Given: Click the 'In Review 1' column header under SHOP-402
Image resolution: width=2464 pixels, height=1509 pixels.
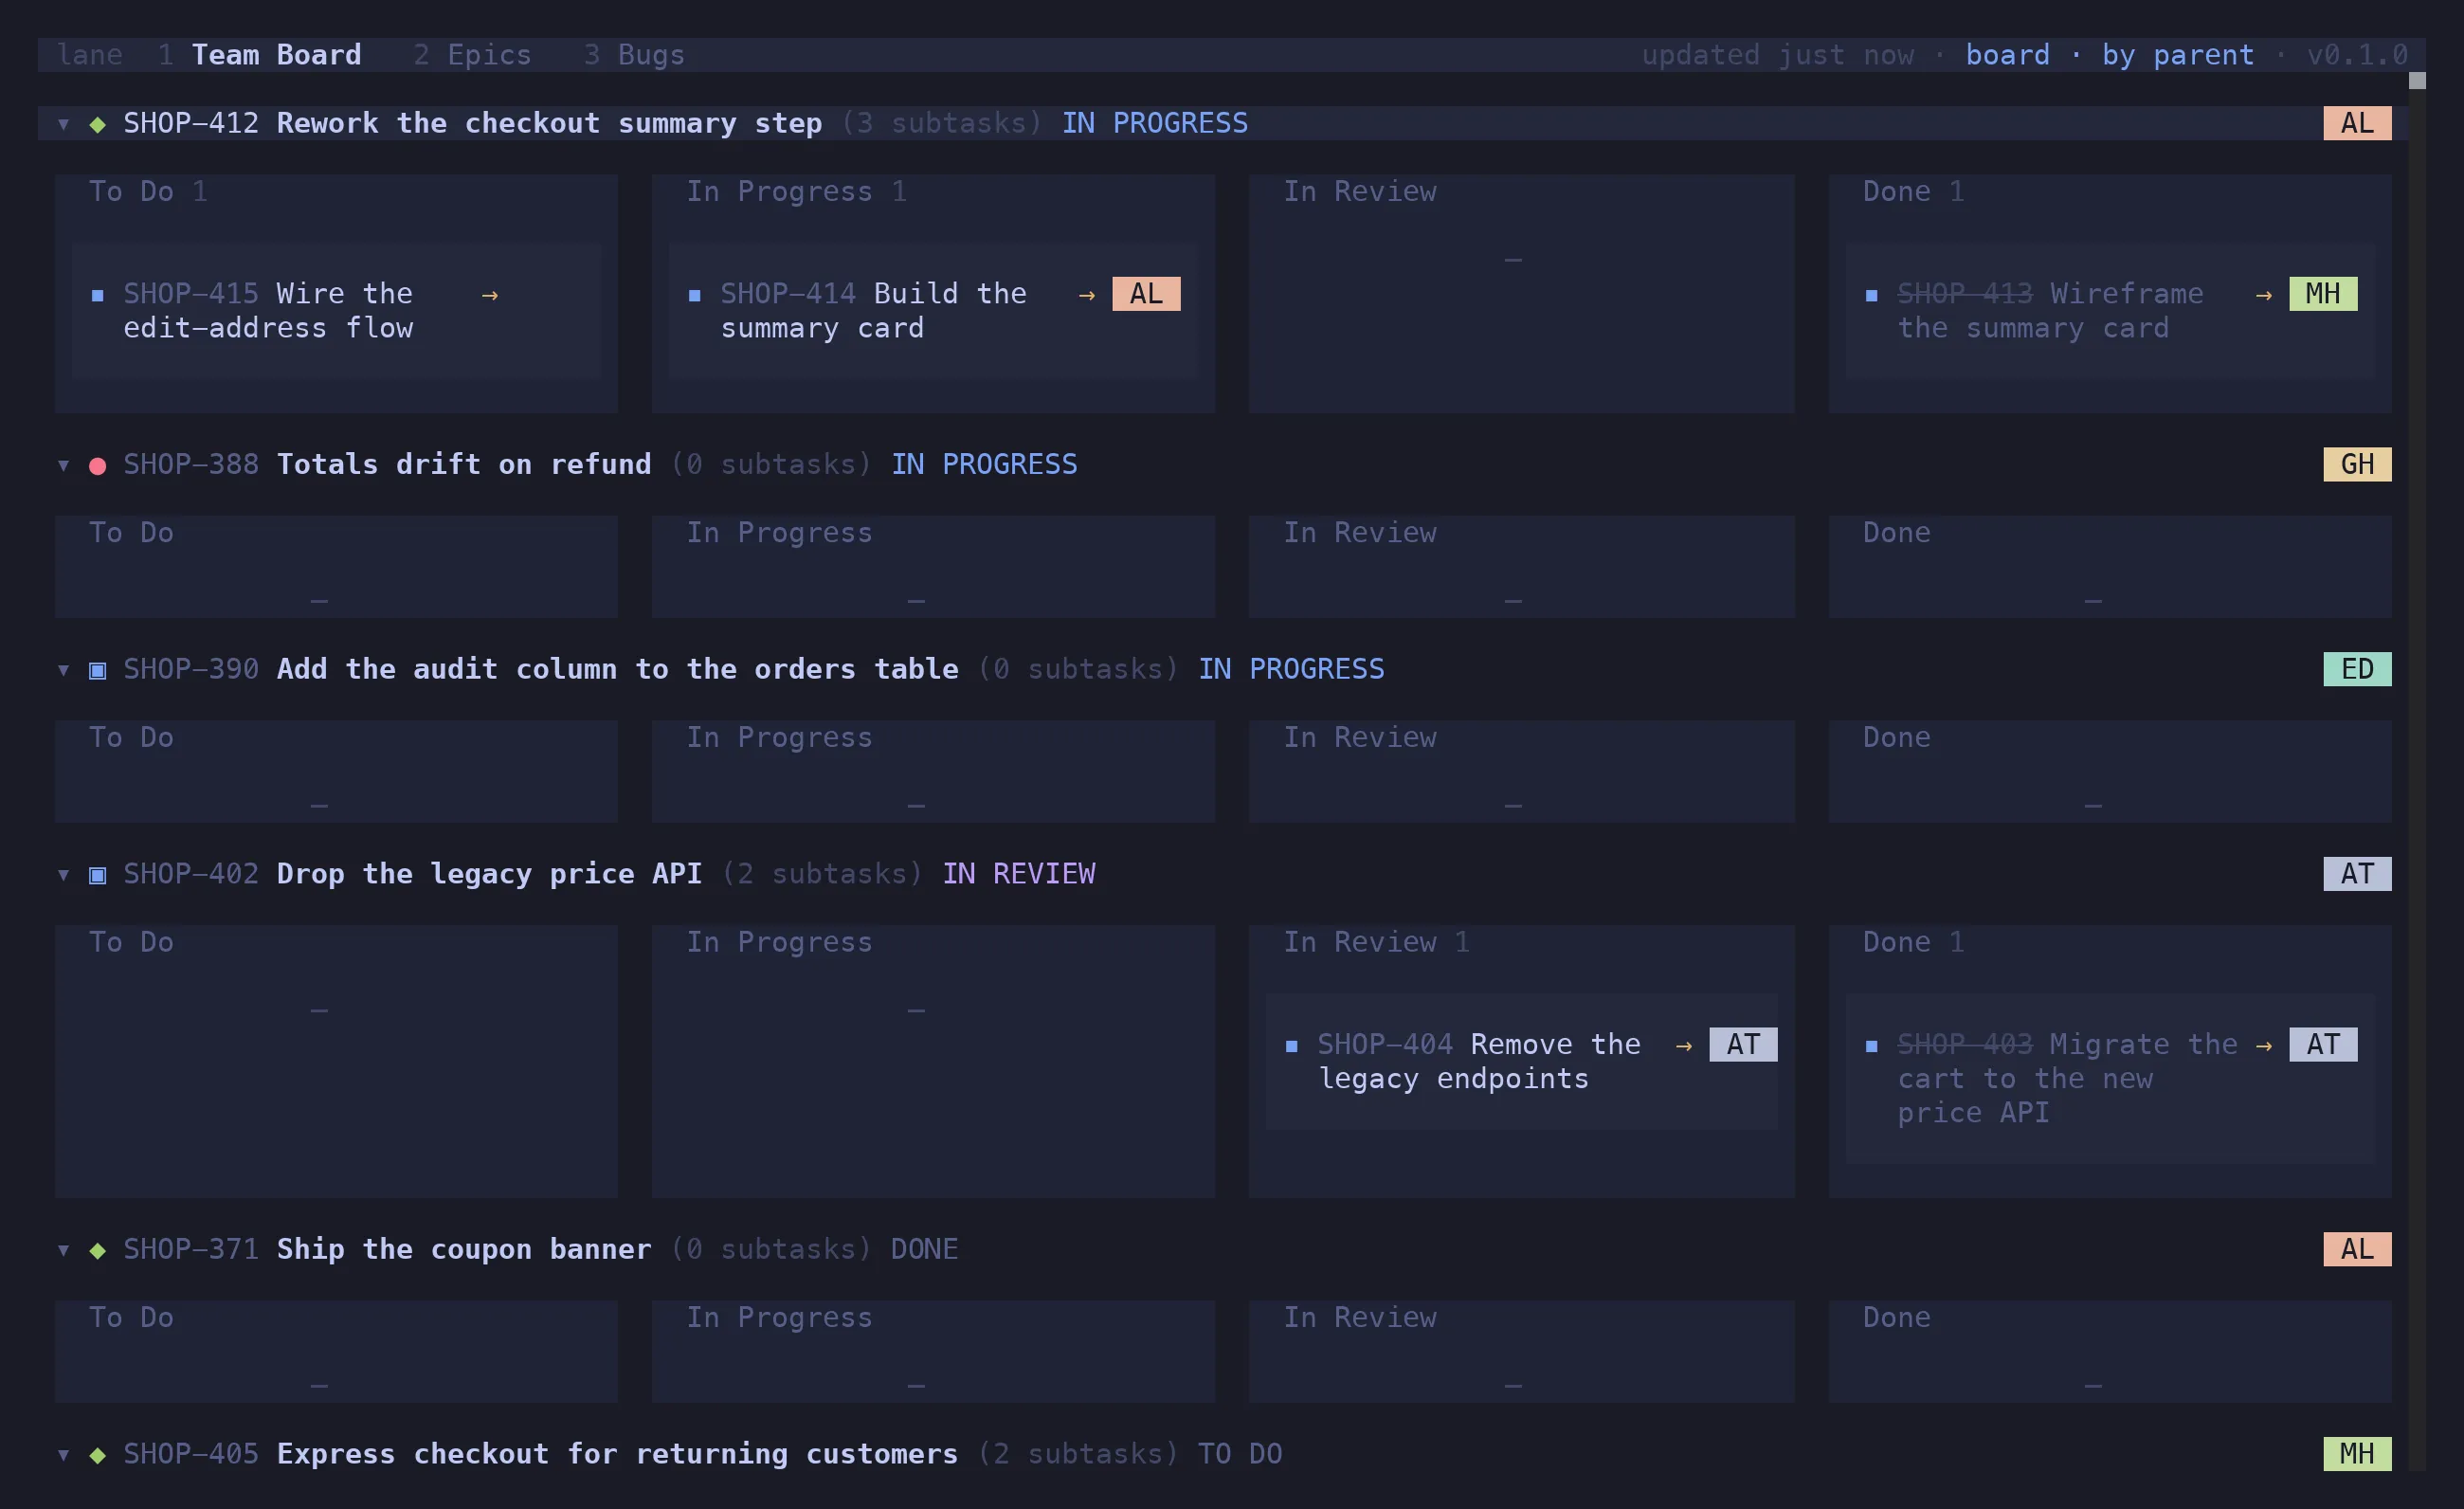Looking at the screenshot, I should [x=1377, y=943].
